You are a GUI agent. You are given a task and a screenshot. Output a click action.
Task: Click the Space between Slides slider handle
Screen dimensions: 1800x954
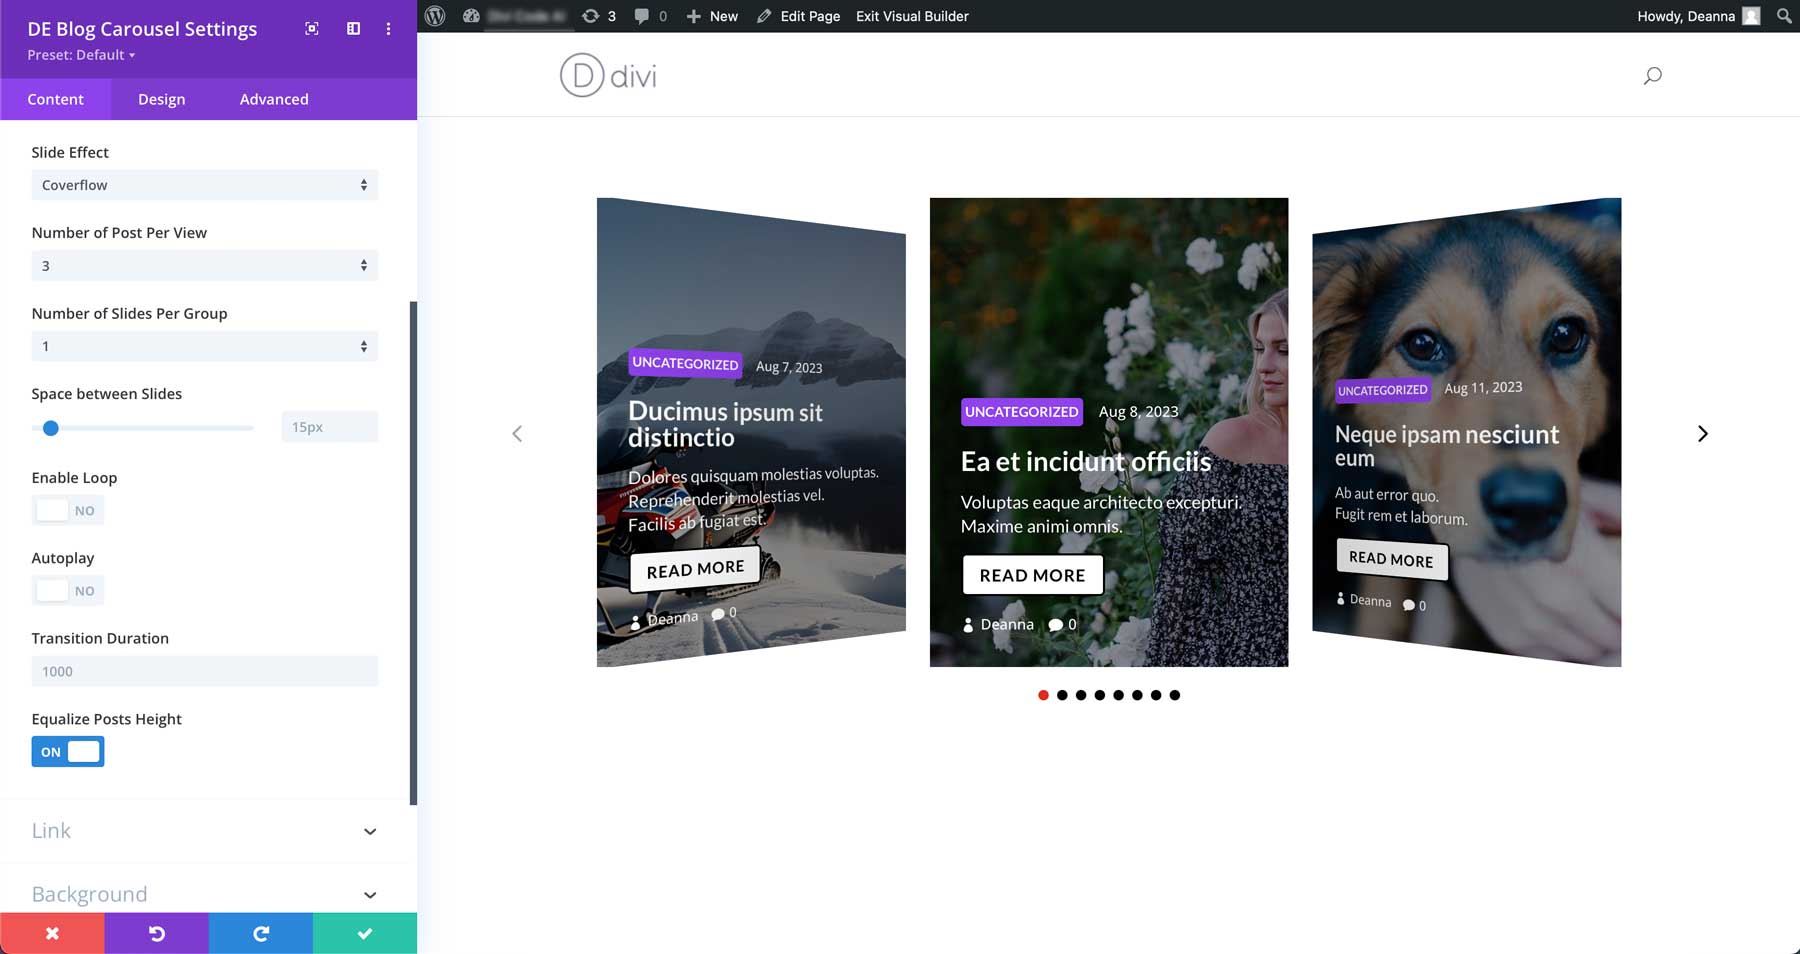click(50, 428)
